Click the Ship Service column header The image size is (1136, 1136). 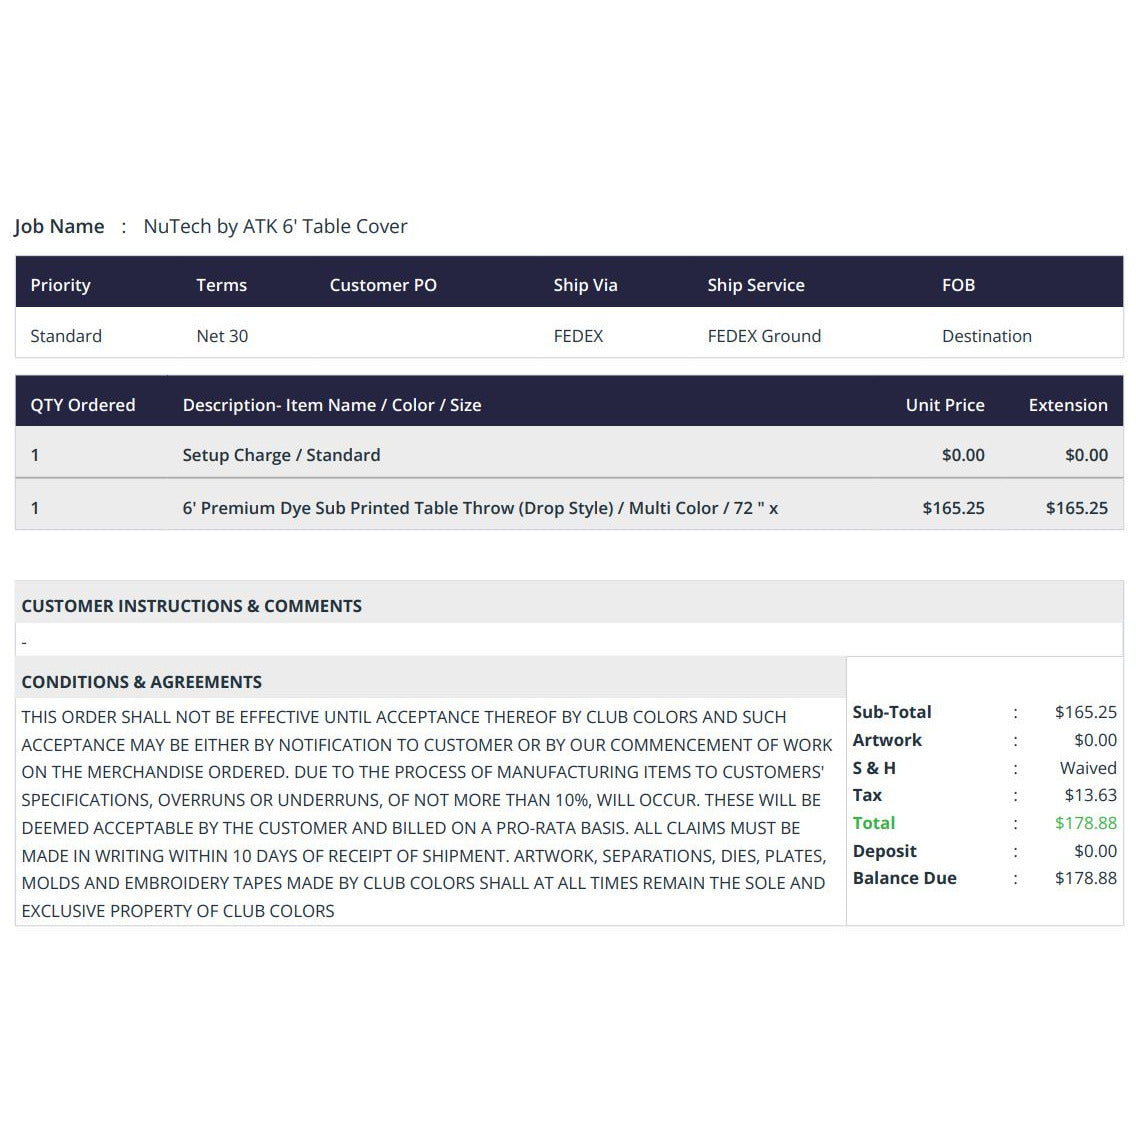[756, 285]
